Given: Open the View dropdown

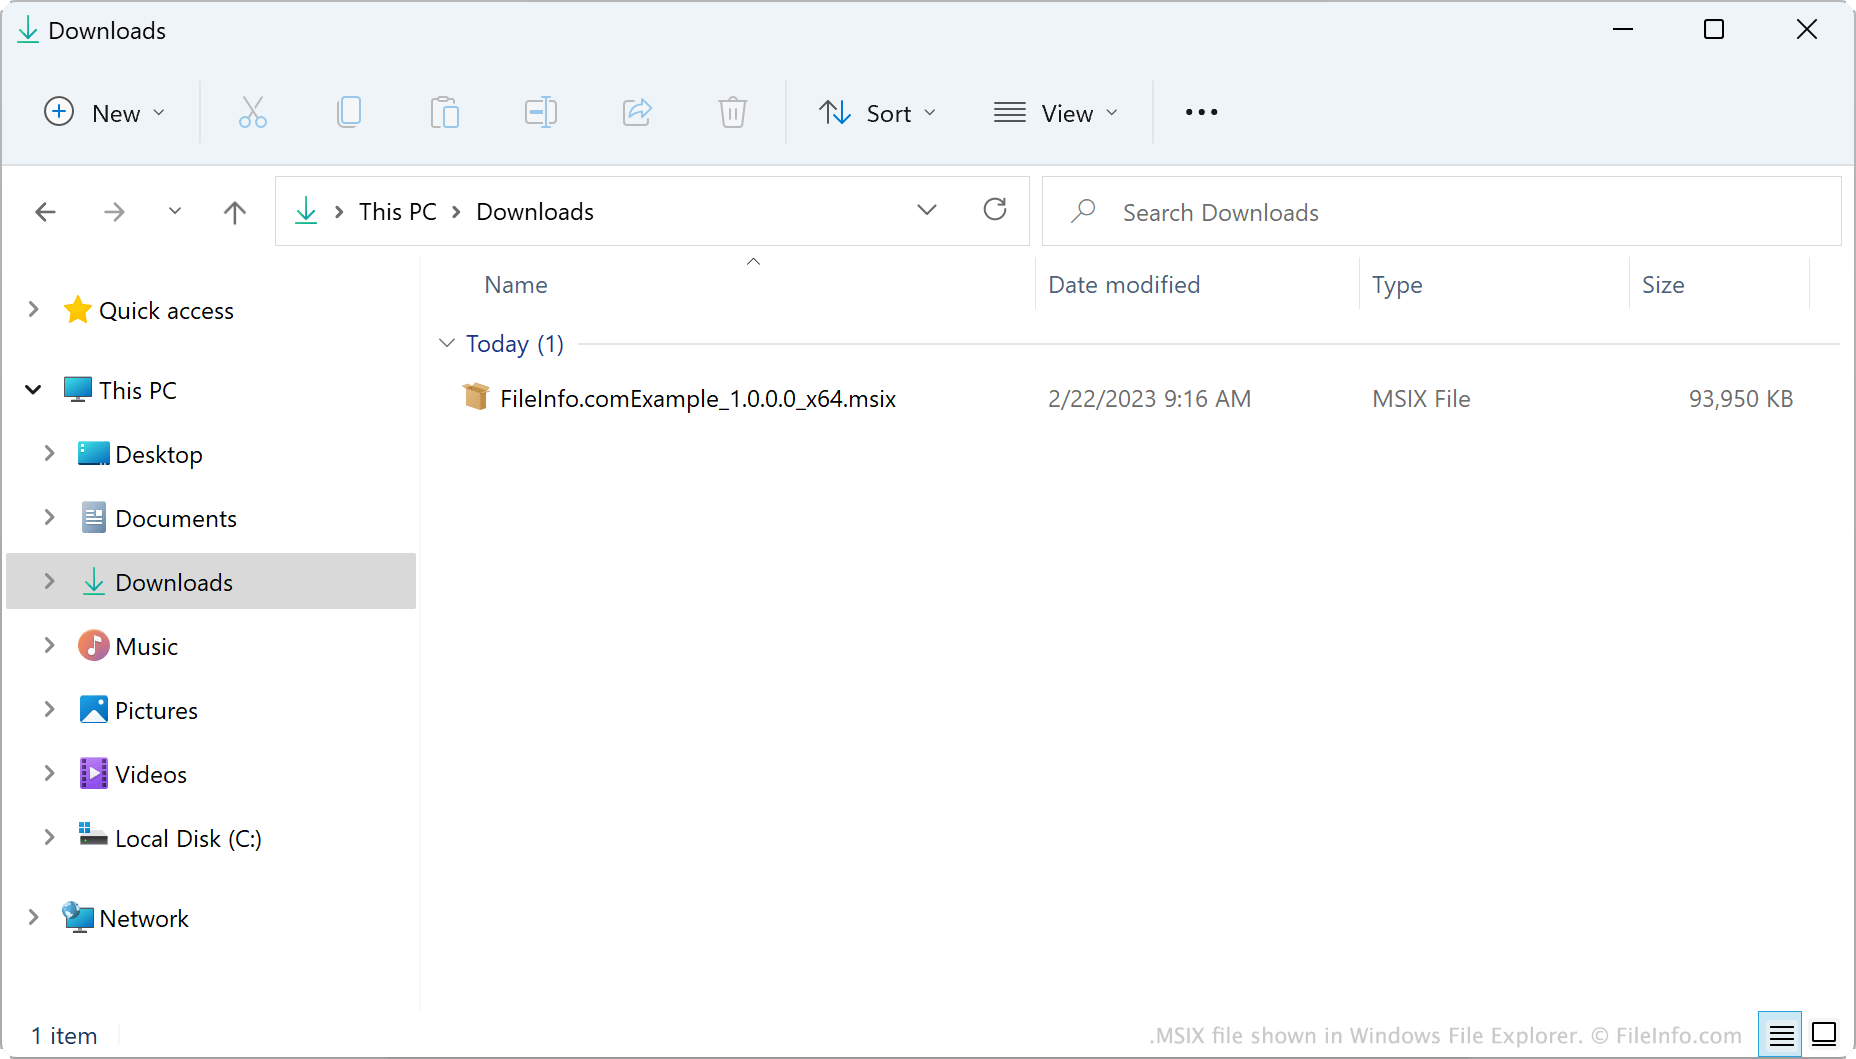Looking at the screenshot, I should 1056,112.
